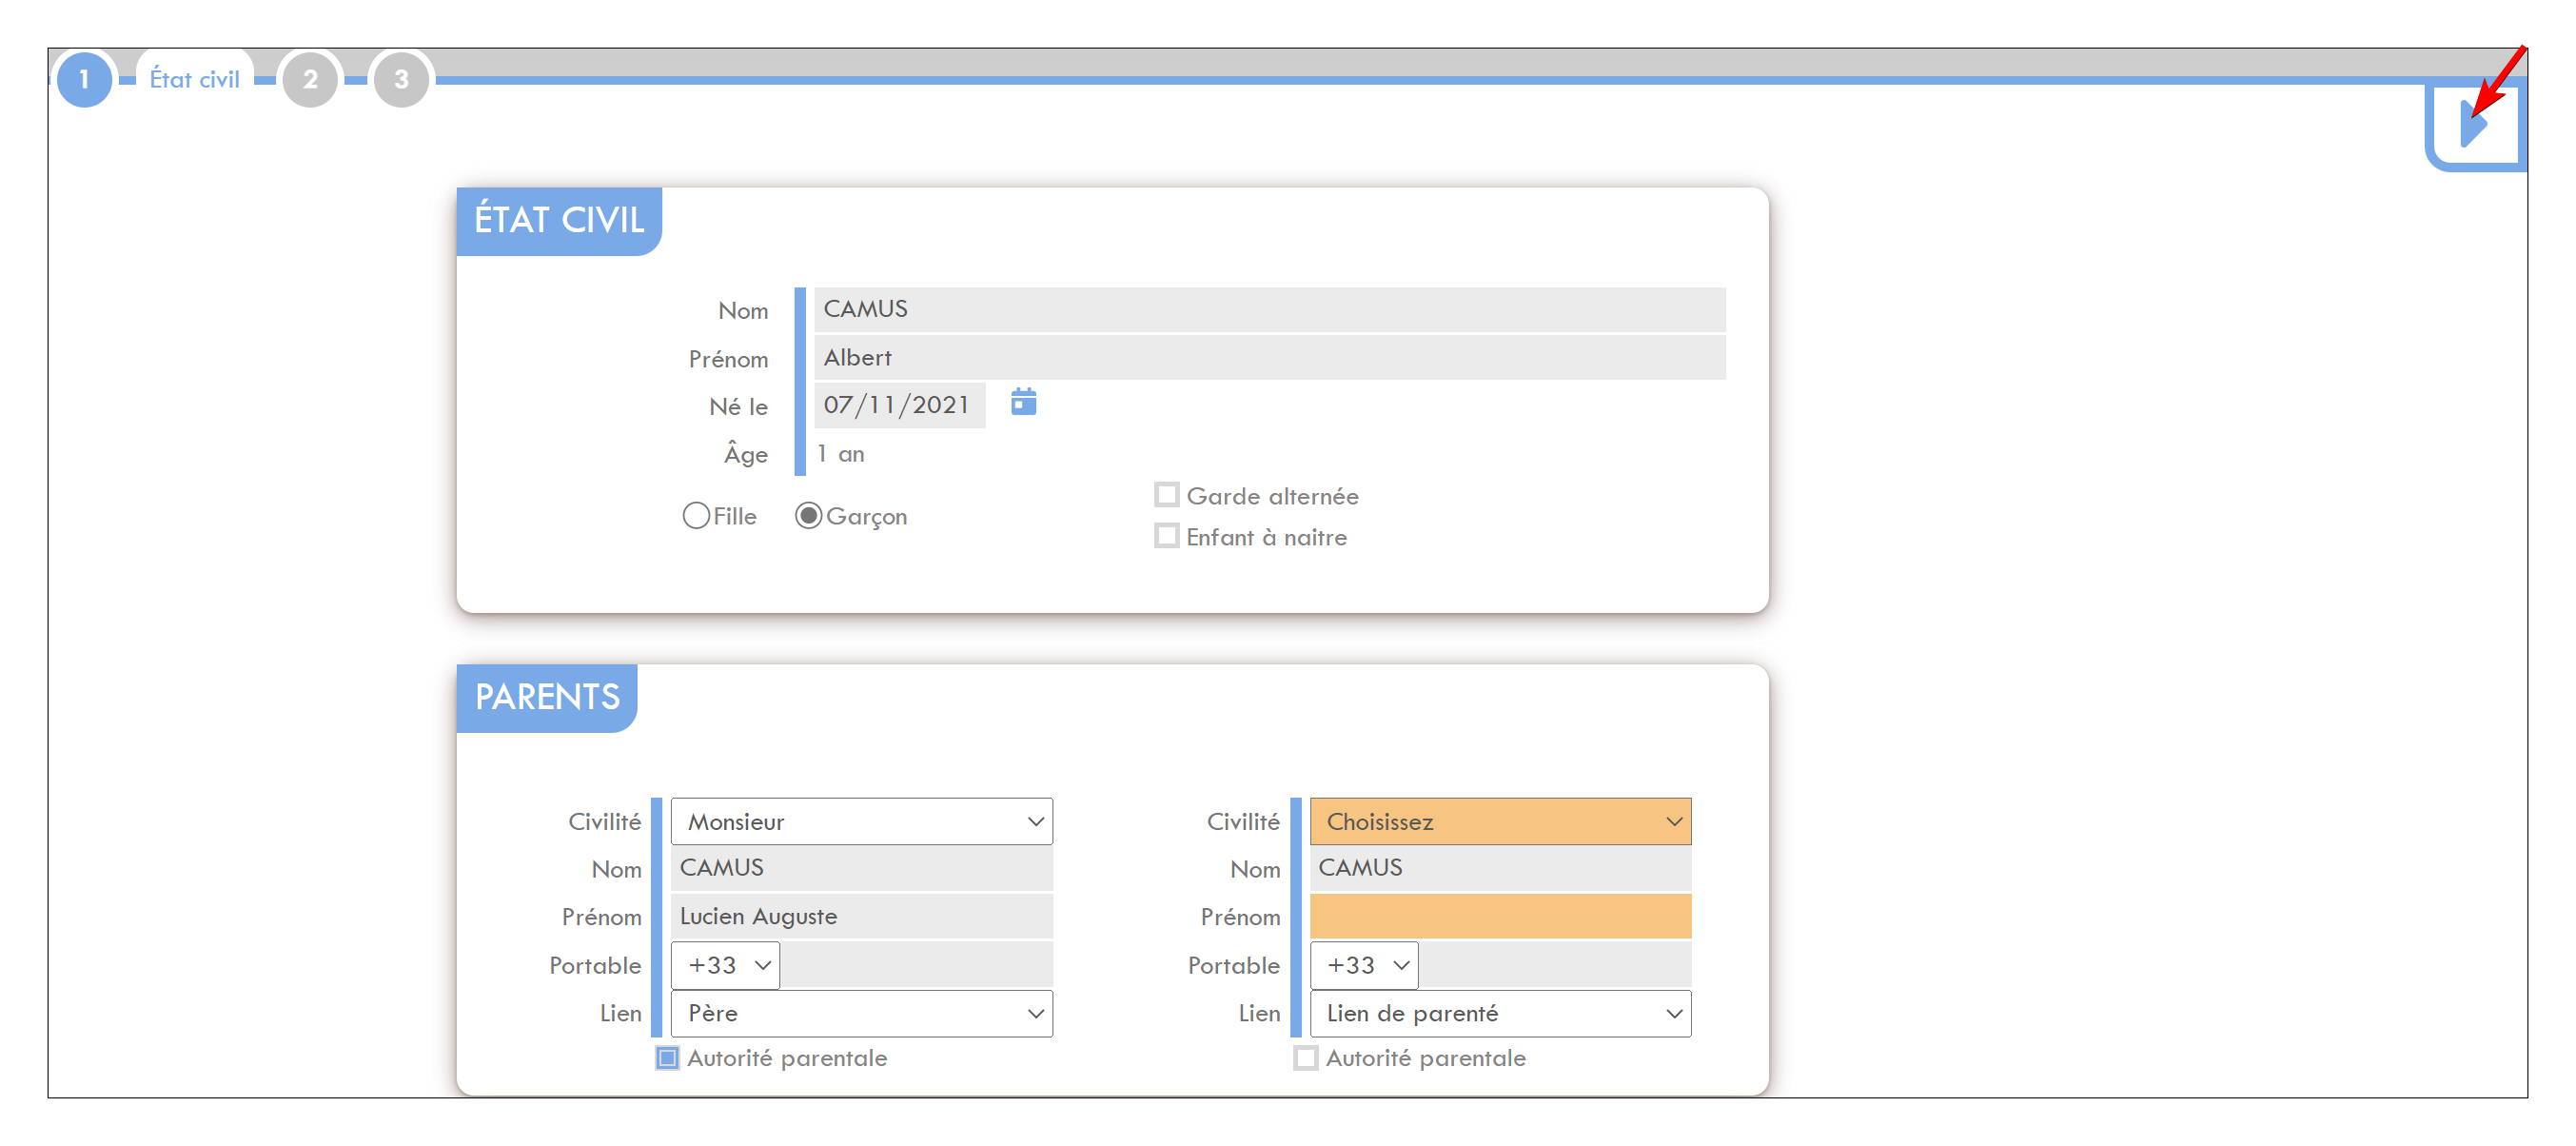The height and width of the screenshot is (1146, 2576).
Task: Open the Père lien dropdown
Action: pos(861,1013)
